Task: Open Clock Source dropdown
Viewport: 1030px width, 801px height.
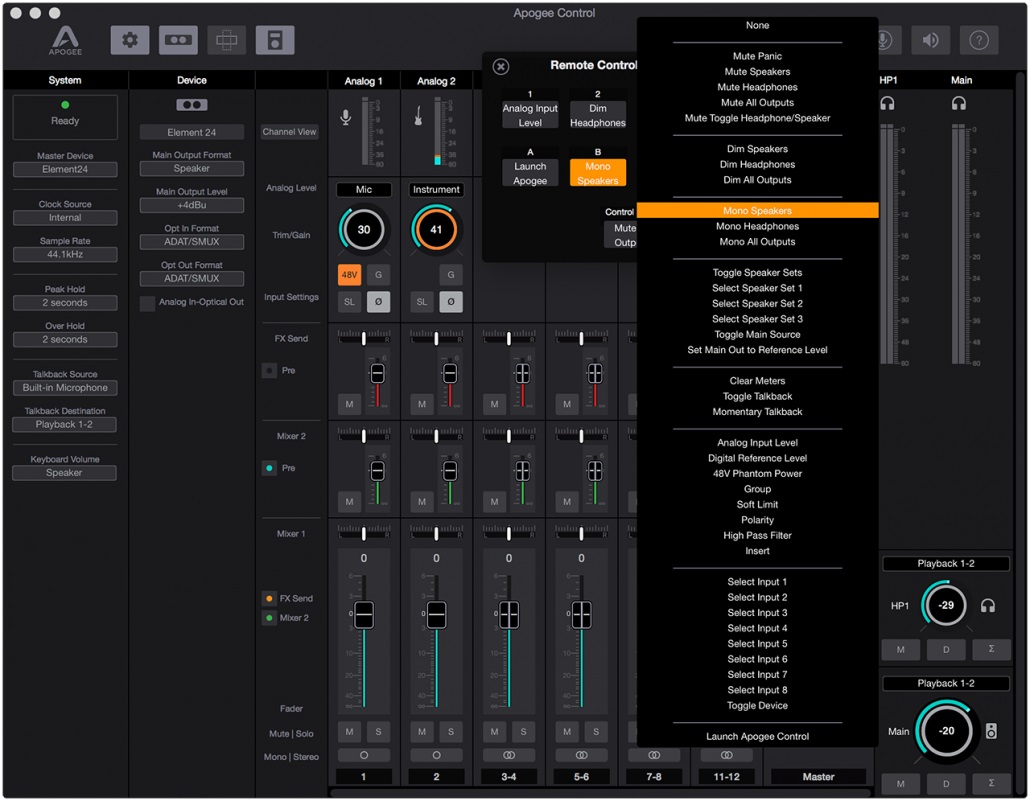Action: [65, 218]
